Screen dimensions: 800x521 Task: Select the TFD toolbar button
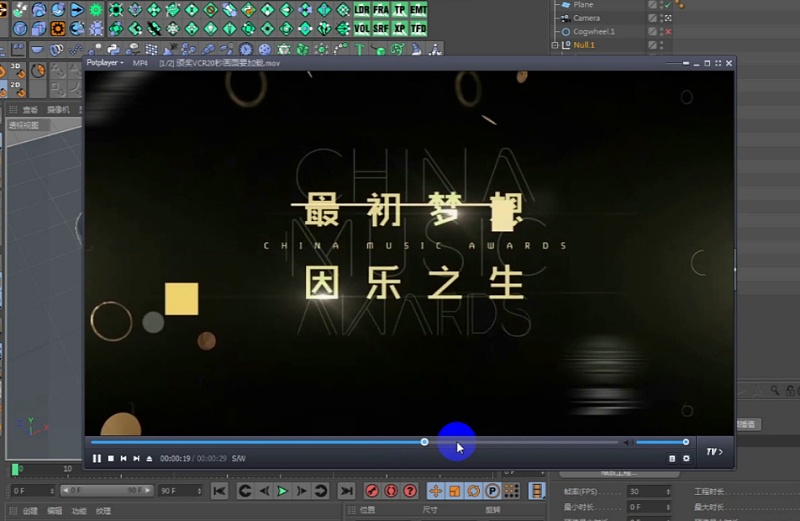click(x=418, y=28)
